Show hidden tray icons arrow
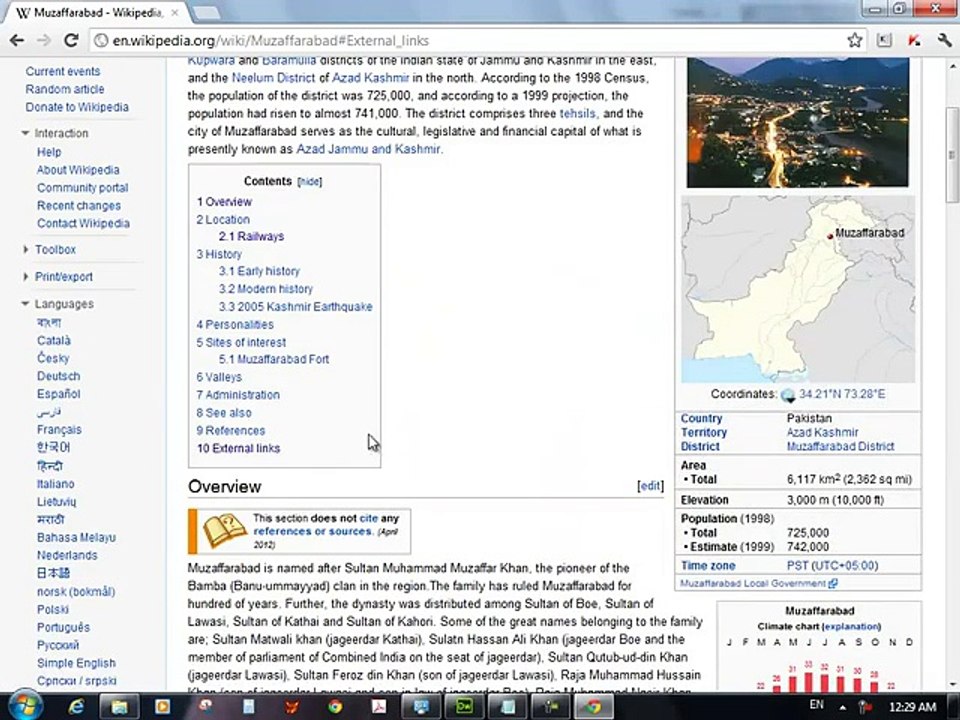This screenshot has height=720, width=960. 843,707
